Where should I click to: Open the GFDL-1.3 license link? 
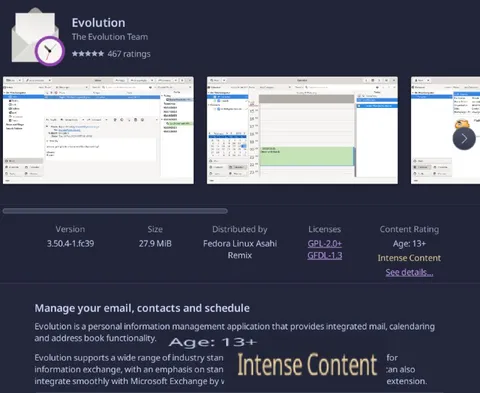[325, 256]
